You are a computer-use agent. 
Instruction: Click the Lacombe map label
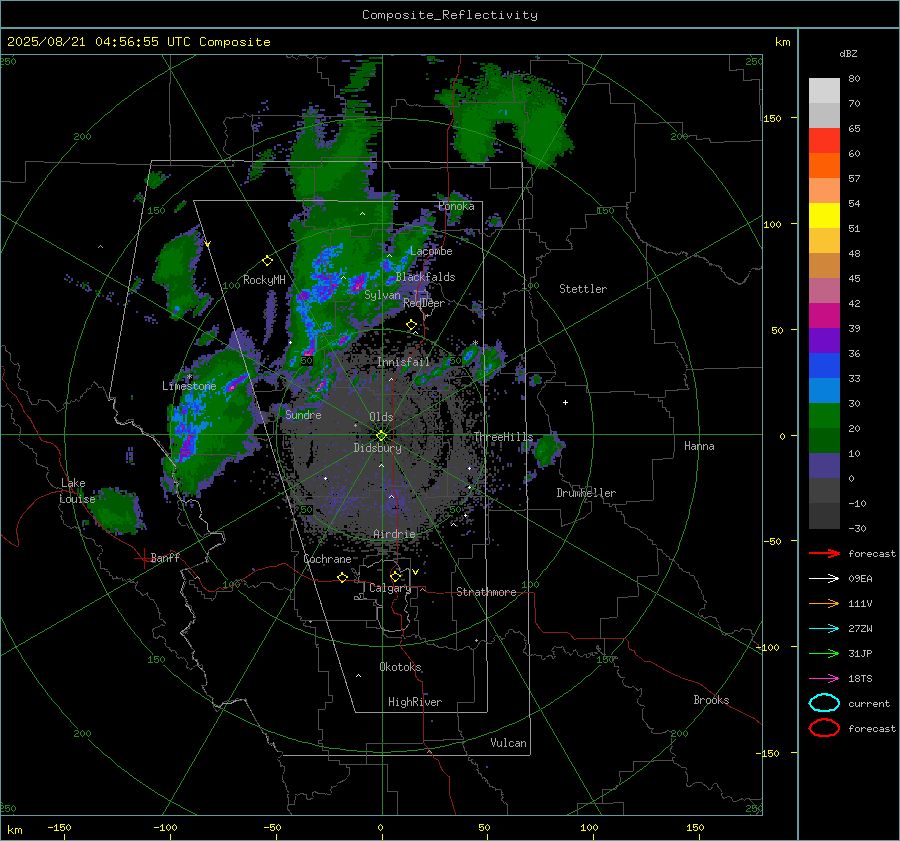tap(431, 251)
